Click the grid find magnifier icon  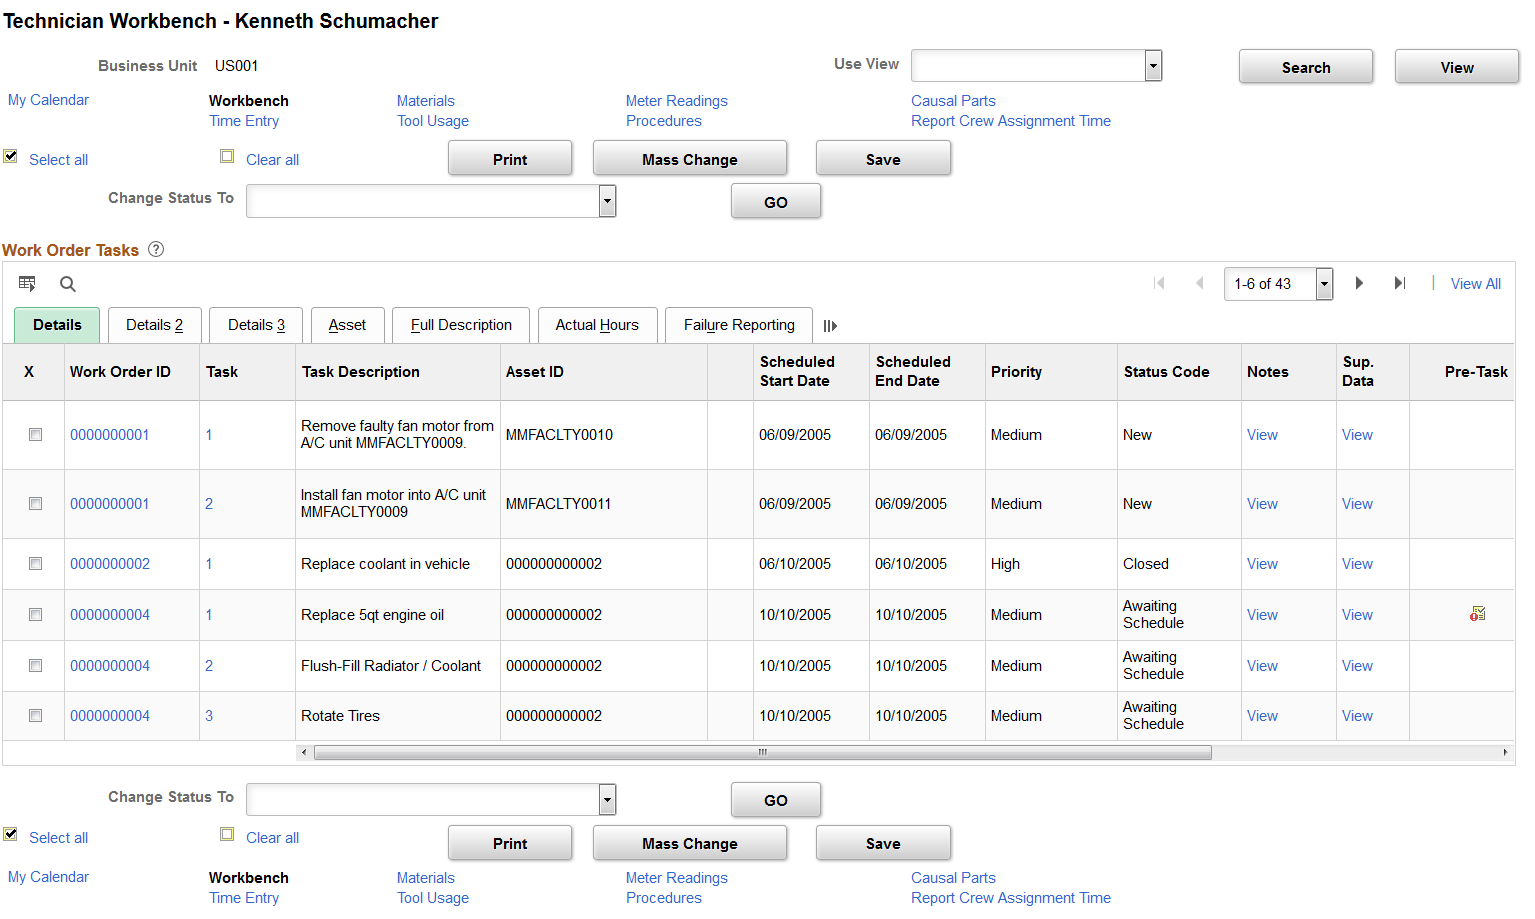pos(68,284)
